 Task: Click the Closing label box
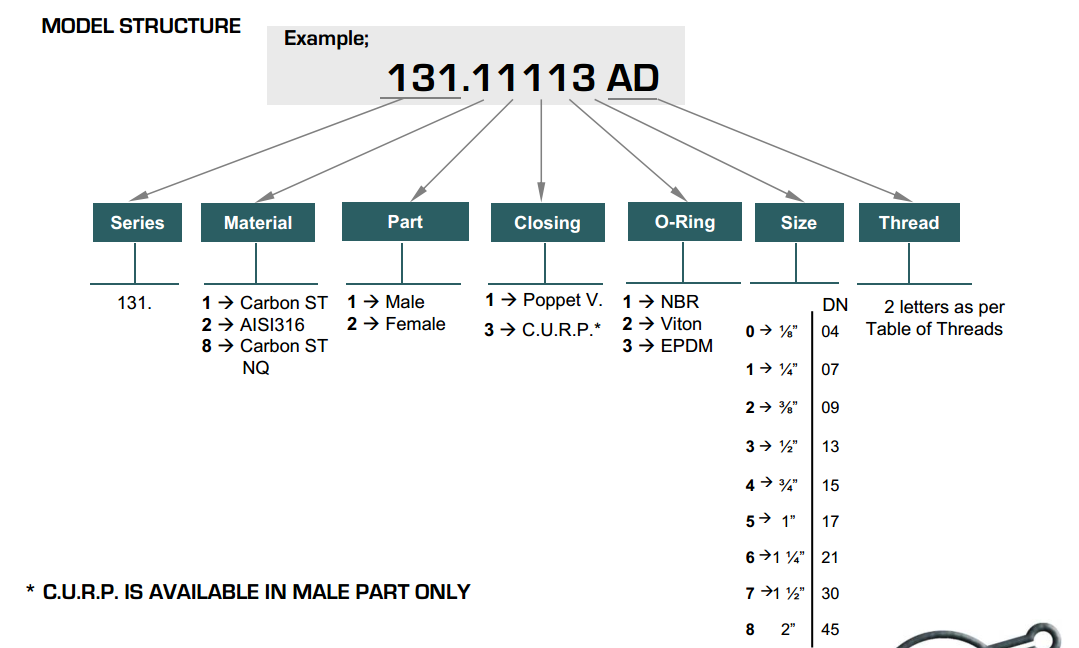point(547,223)
